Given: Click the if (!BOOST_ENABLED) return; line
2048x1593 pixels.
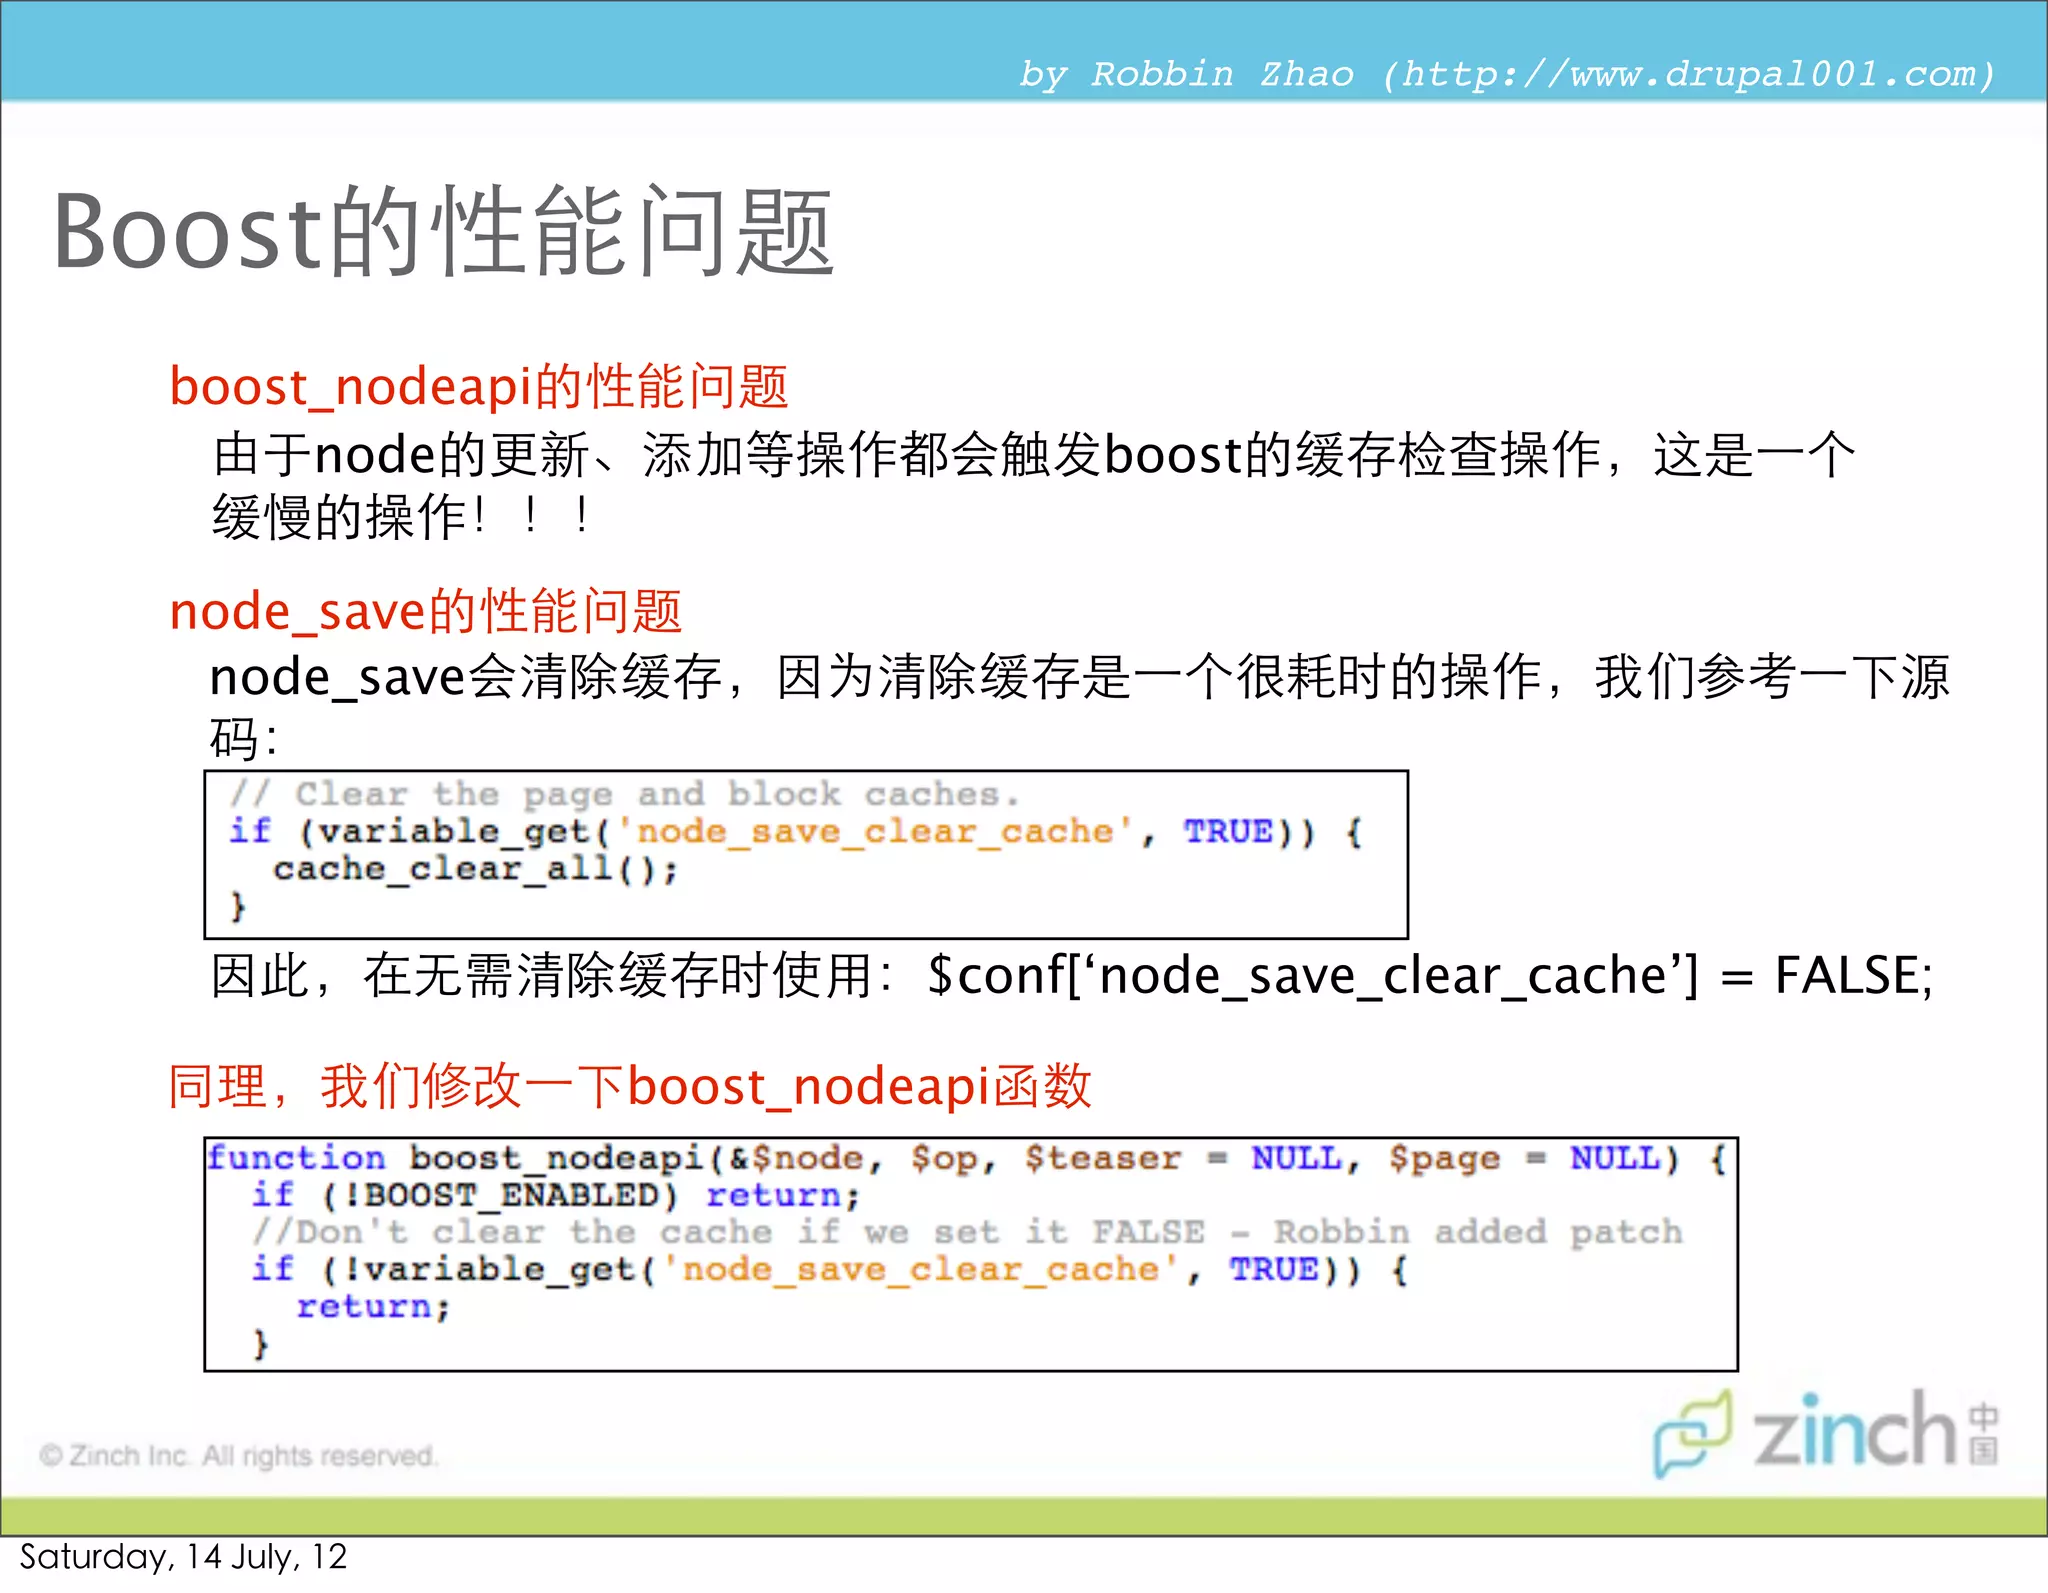Looking at the screenshot, I should 555,1195.
